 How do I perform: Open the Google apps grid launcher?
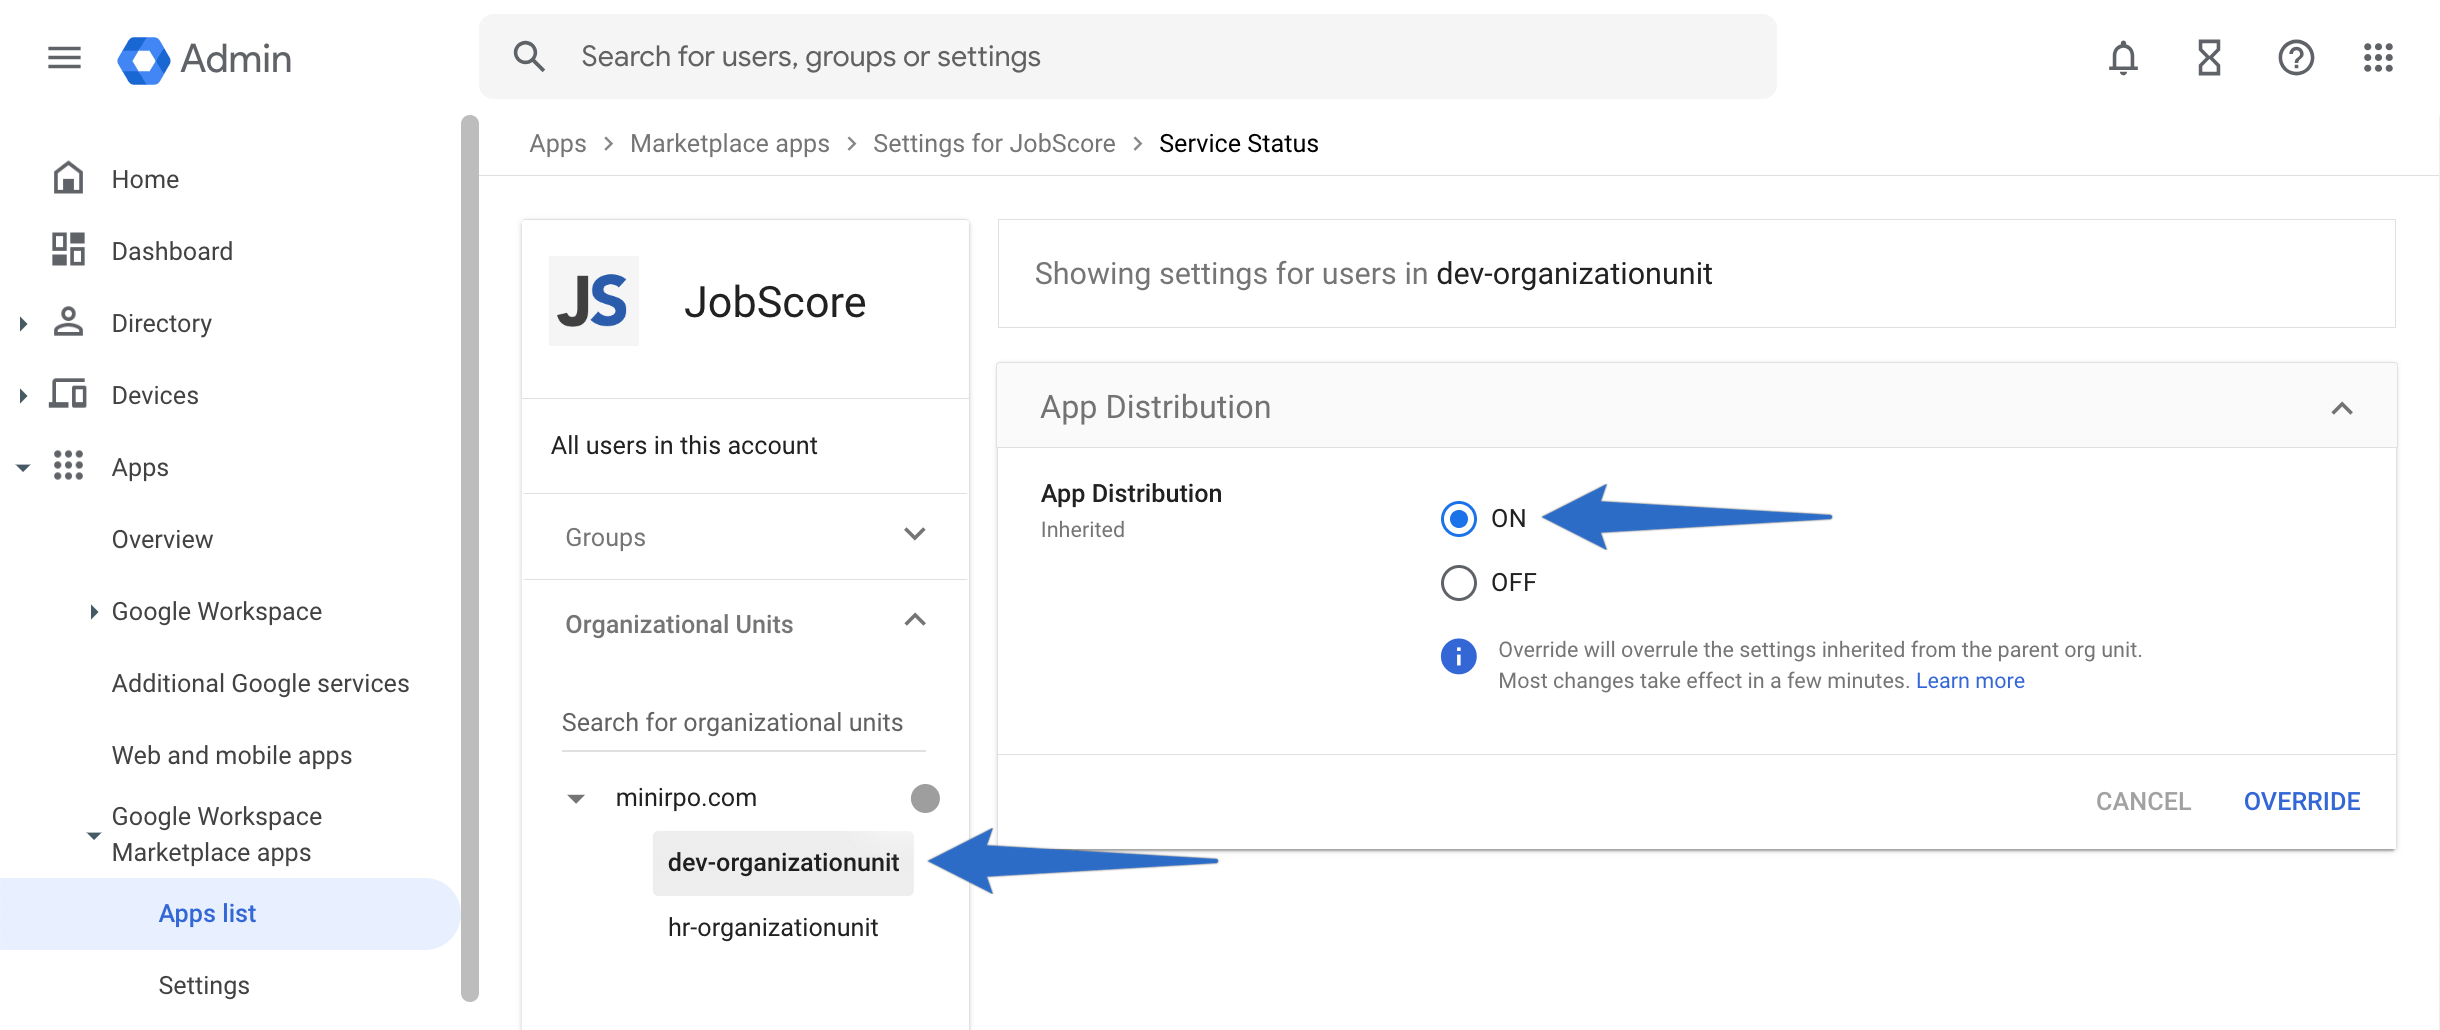2378,58
